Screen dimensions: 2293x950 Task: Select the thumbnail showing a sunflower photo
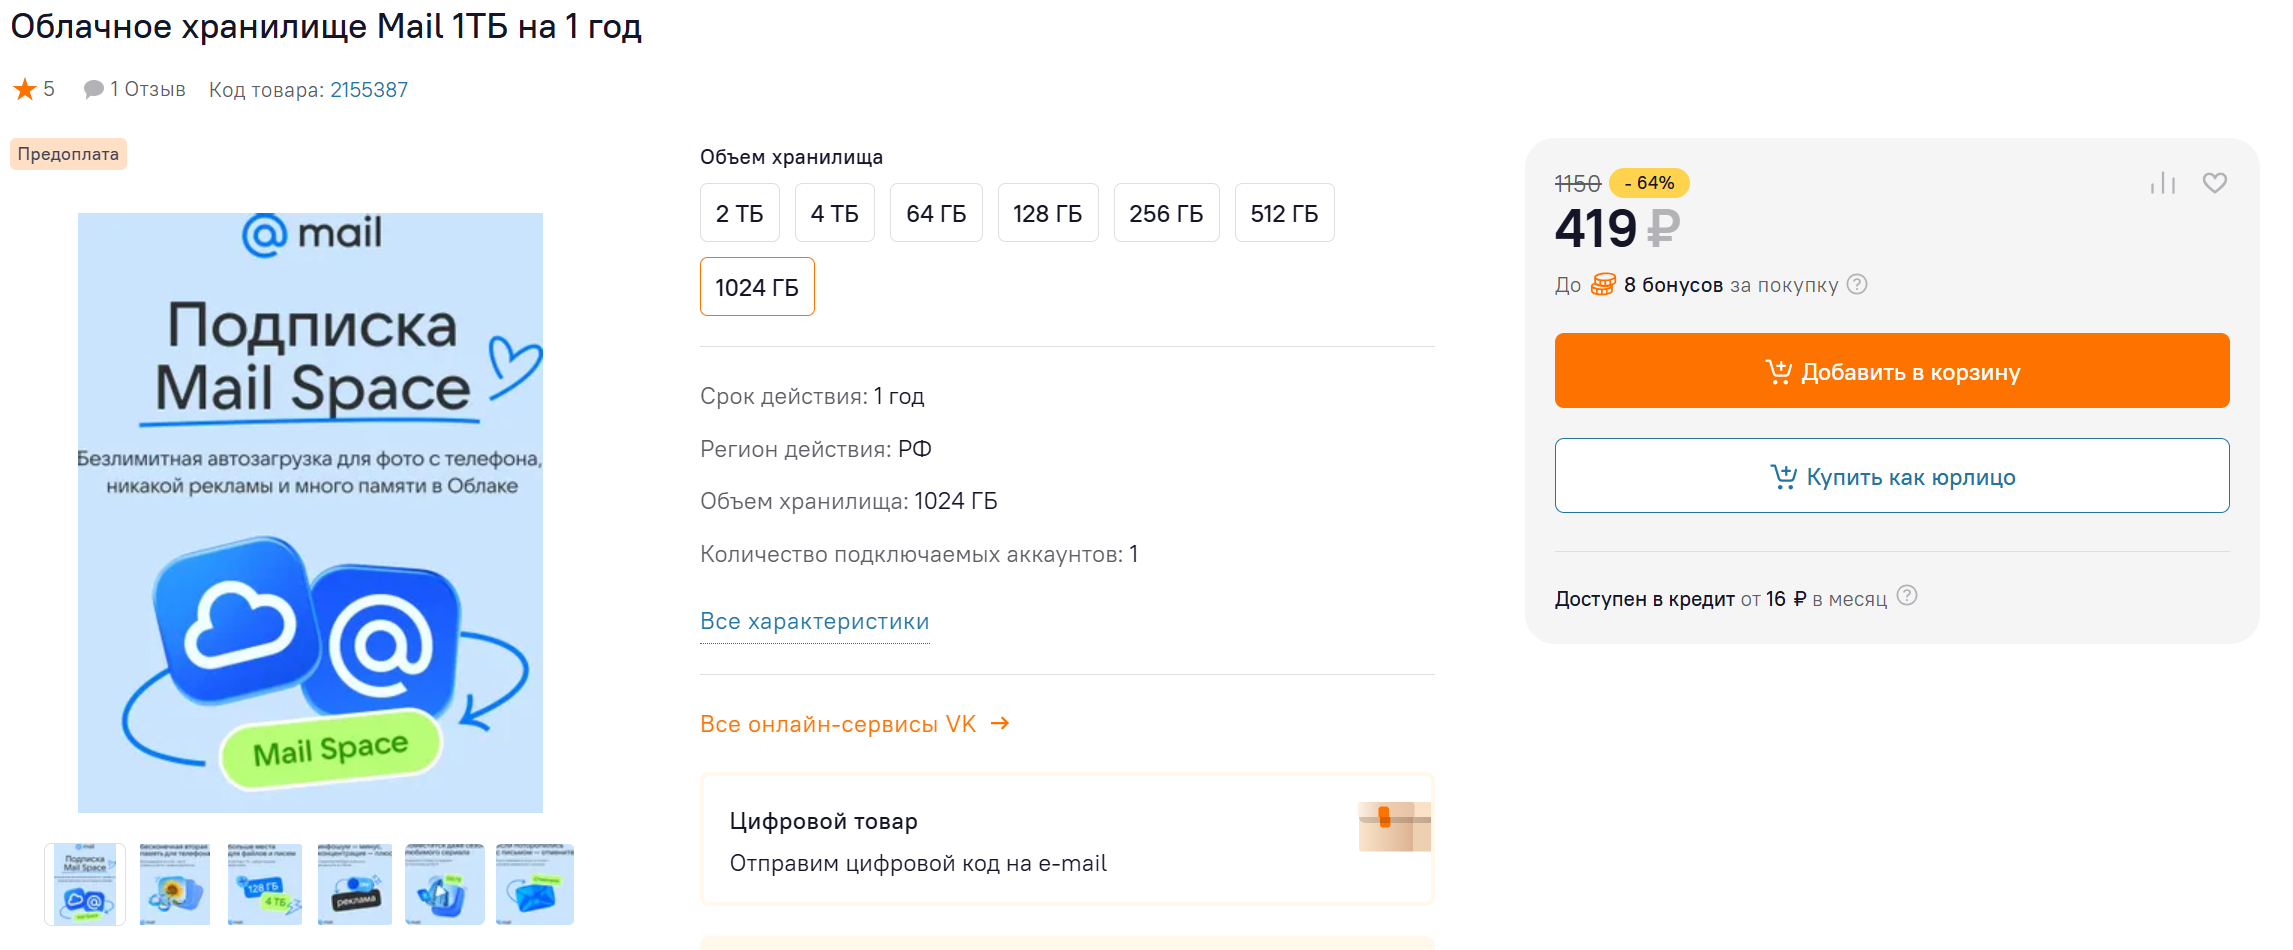[x=174, y=884]
